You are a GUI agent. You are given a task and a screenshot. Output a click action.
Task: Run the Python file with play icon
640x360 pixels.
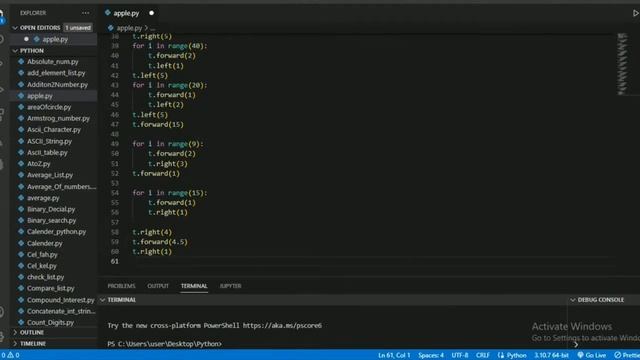(635, 13)
